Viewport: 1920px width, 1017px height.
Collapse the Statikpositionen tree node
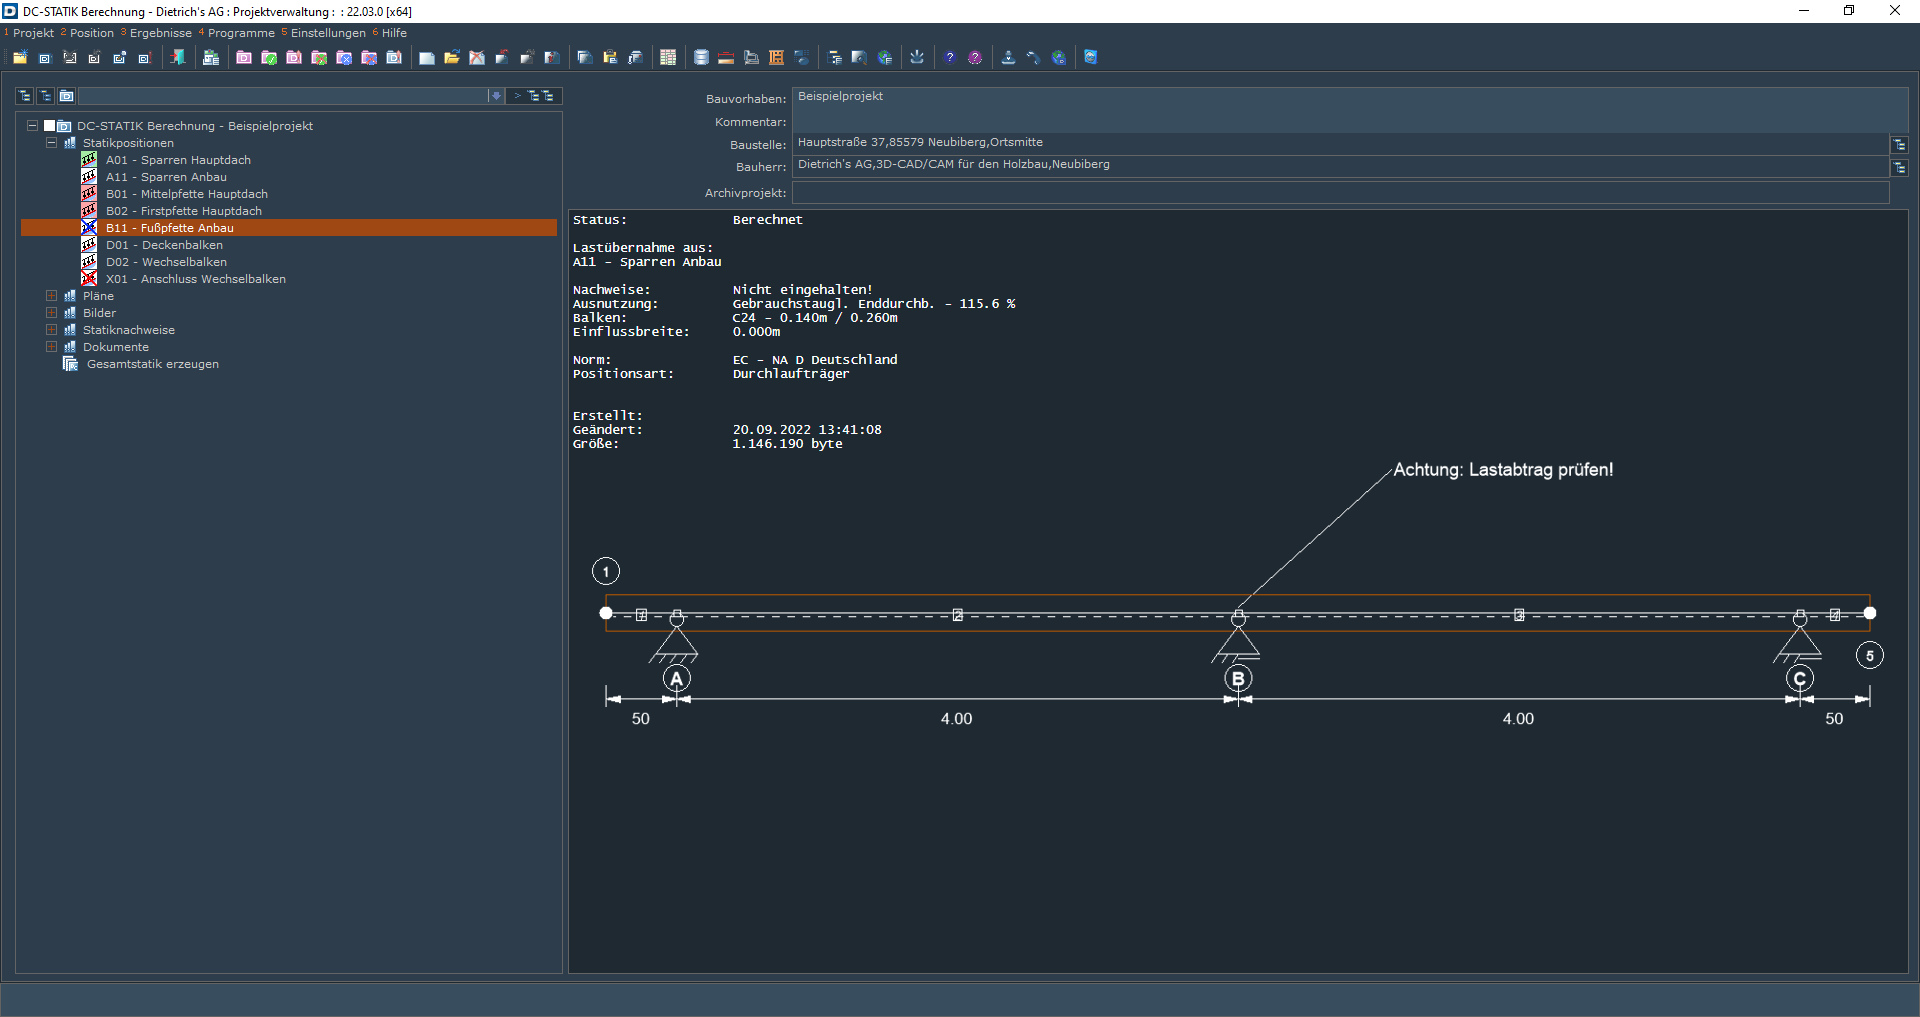[51, 143]
